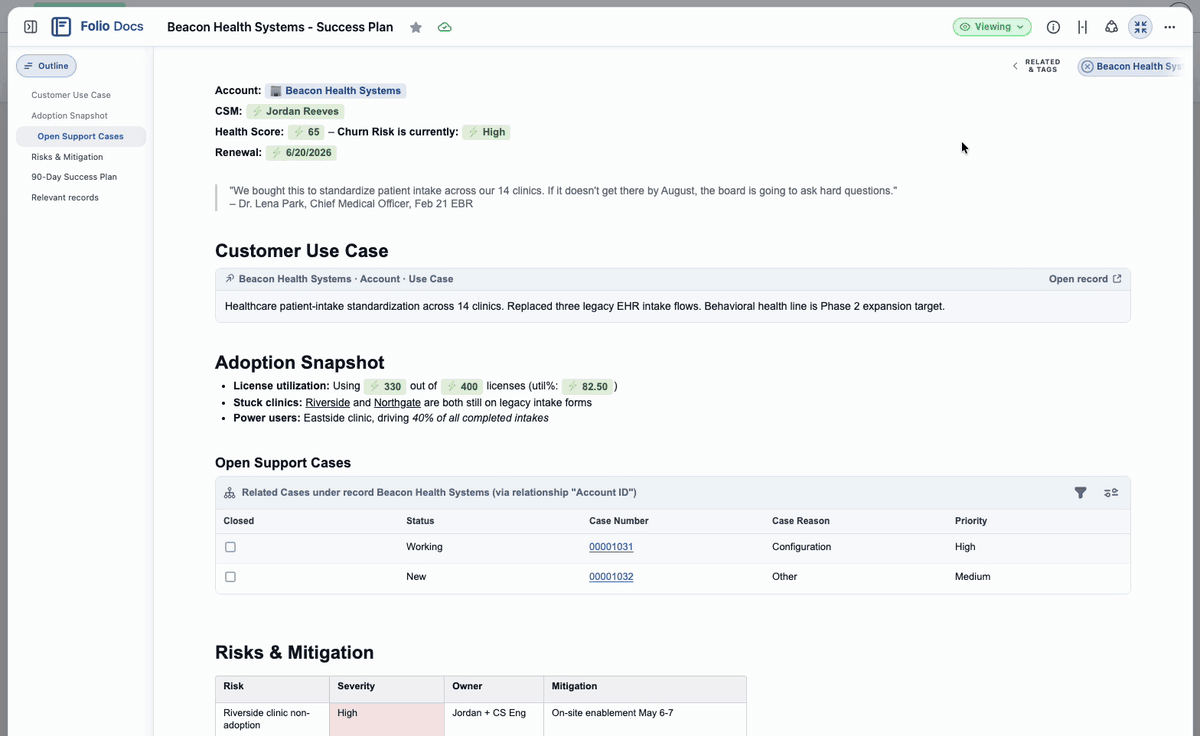Open case number 00001032 link
Screen dimensions: 1200x736
point(611,577)
